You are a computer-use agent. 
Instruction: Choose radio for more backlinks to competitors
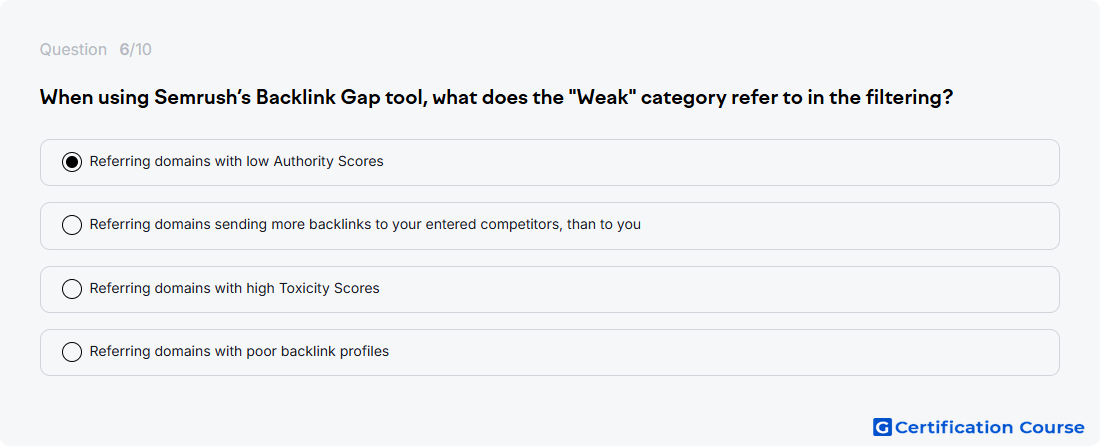coord(72,225)
